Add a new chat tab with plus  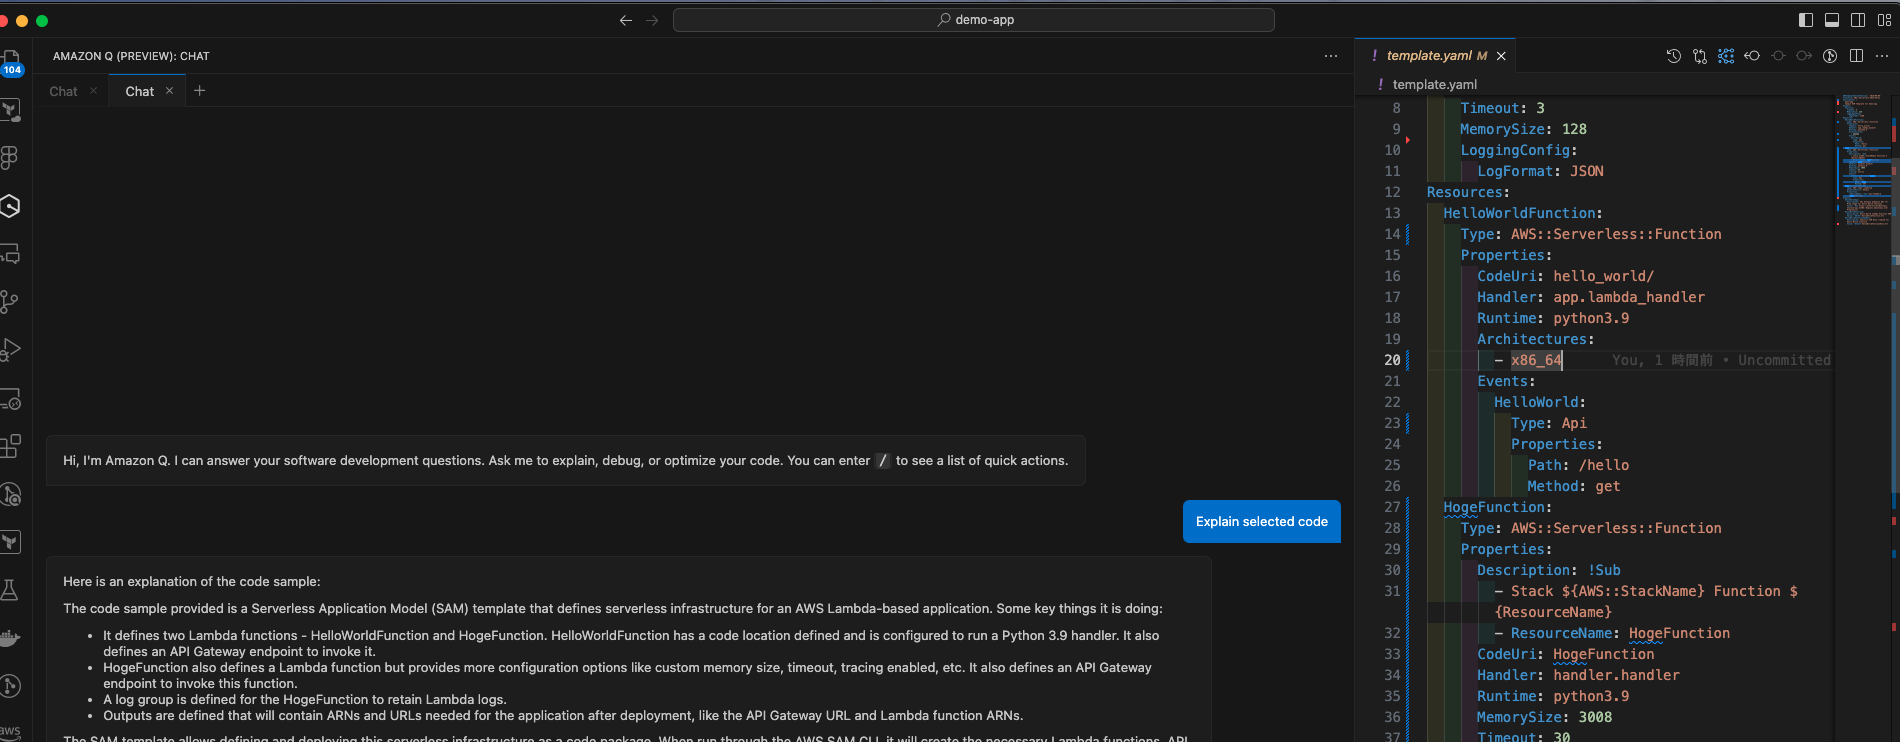(x=199, y=91)
